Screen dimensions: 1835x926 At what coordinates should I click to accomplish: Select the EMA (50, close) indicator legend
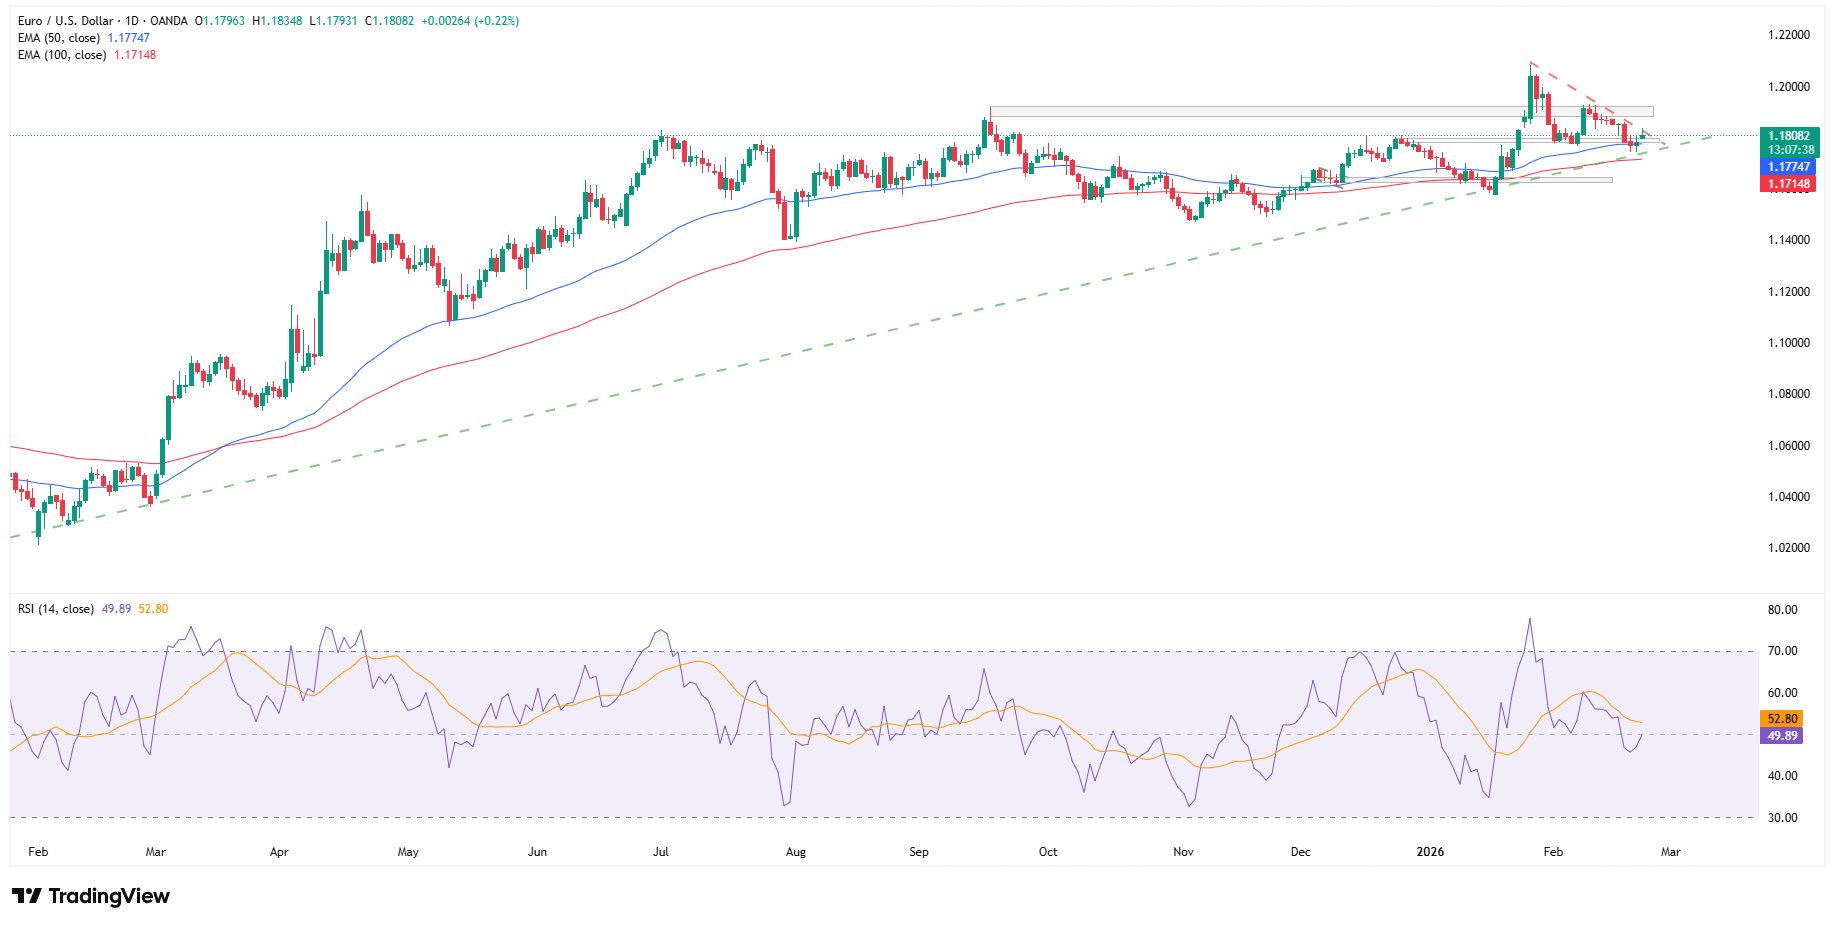(x=58, y=37)
